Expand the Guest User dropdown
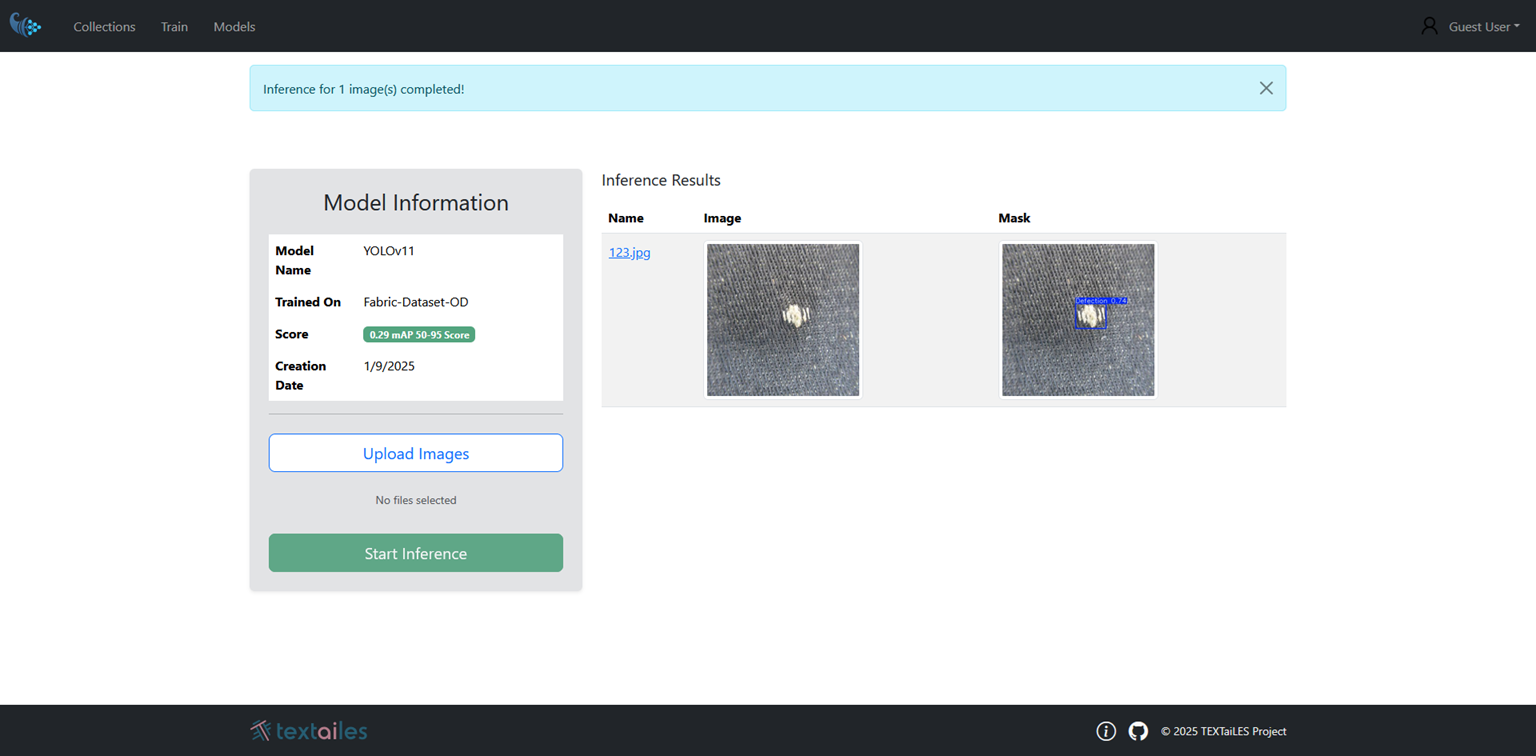 pyautogui.click(x=1483, y=27)
